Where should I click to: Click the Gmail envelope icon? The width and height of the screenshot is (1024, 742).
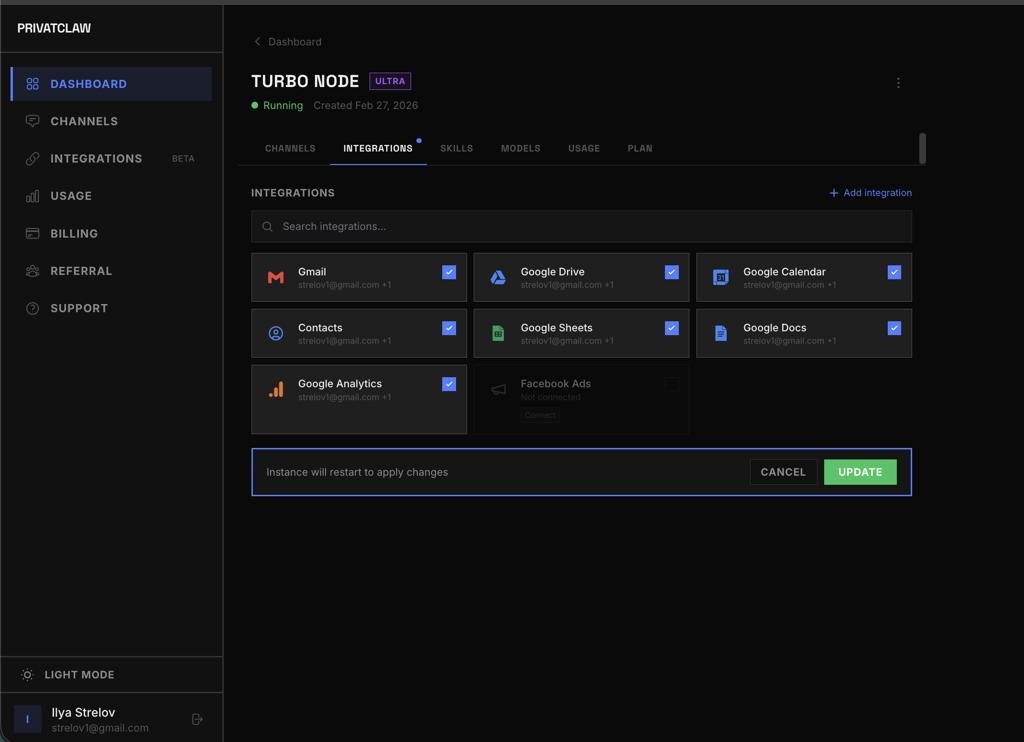click(x=276, y=277)
